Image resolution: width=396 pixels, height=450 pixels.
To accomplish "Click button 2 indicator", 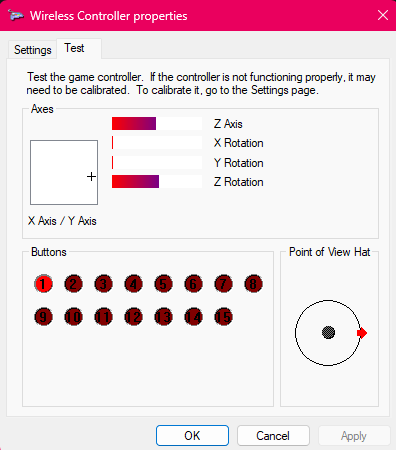I will click(x=73, y=284).
